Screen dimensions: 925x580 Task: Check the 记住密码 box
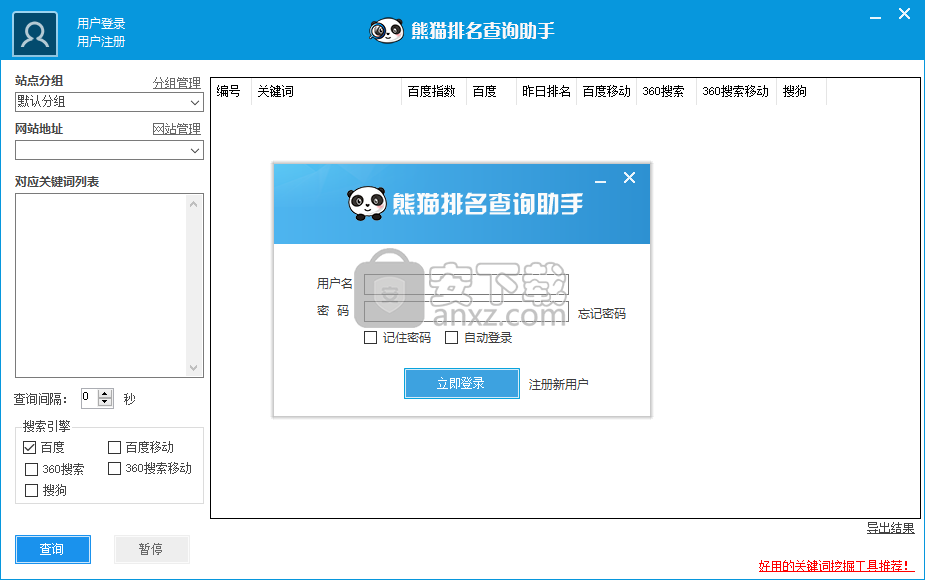click(370, 337)
